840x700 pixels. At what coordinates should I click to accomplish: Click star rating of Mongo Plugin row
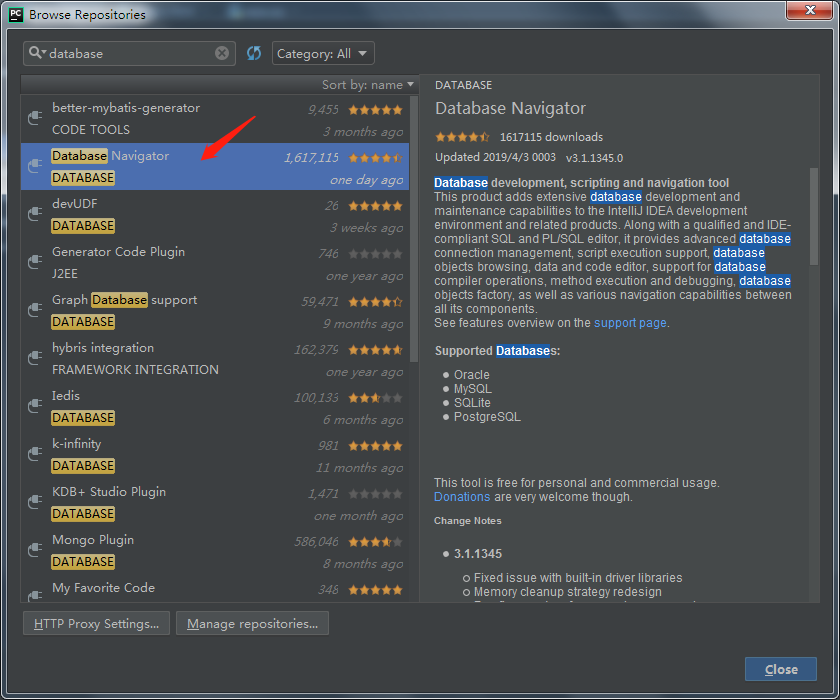[x=375, y=542]
